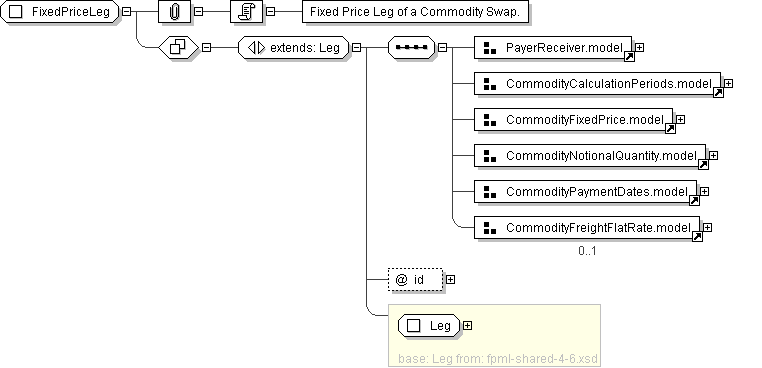The image size is (762, 368).
Task: Collapse the extends: Leg node
Action: pyautogui.click(x=357, y=48)
